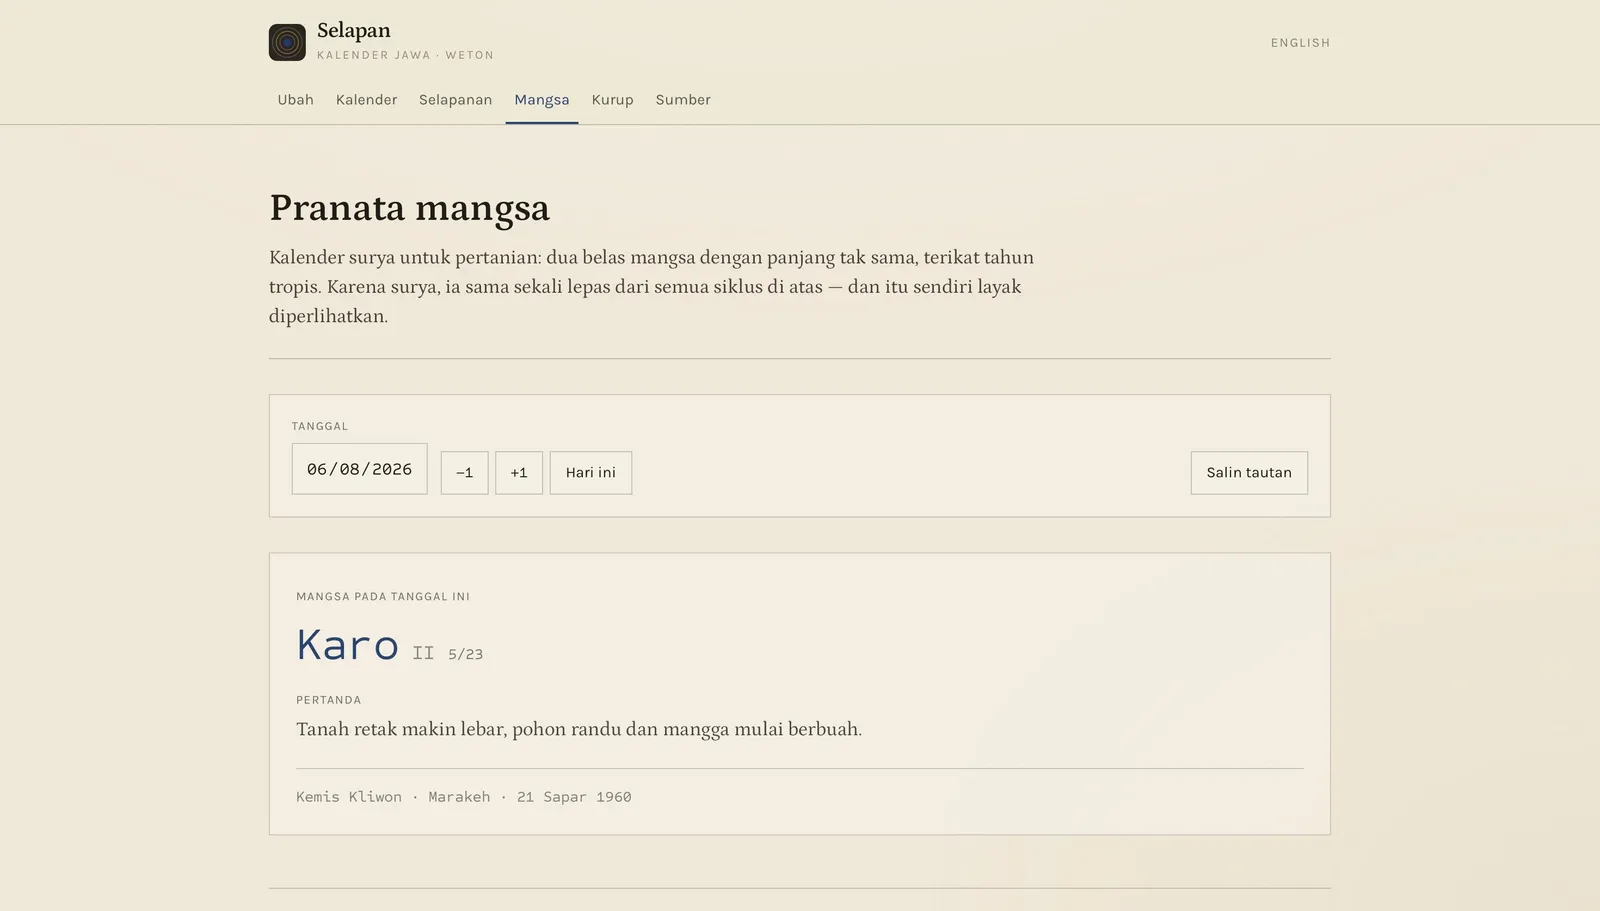
Task: Go to the Selapanan tab
Action: pos(455,100)
